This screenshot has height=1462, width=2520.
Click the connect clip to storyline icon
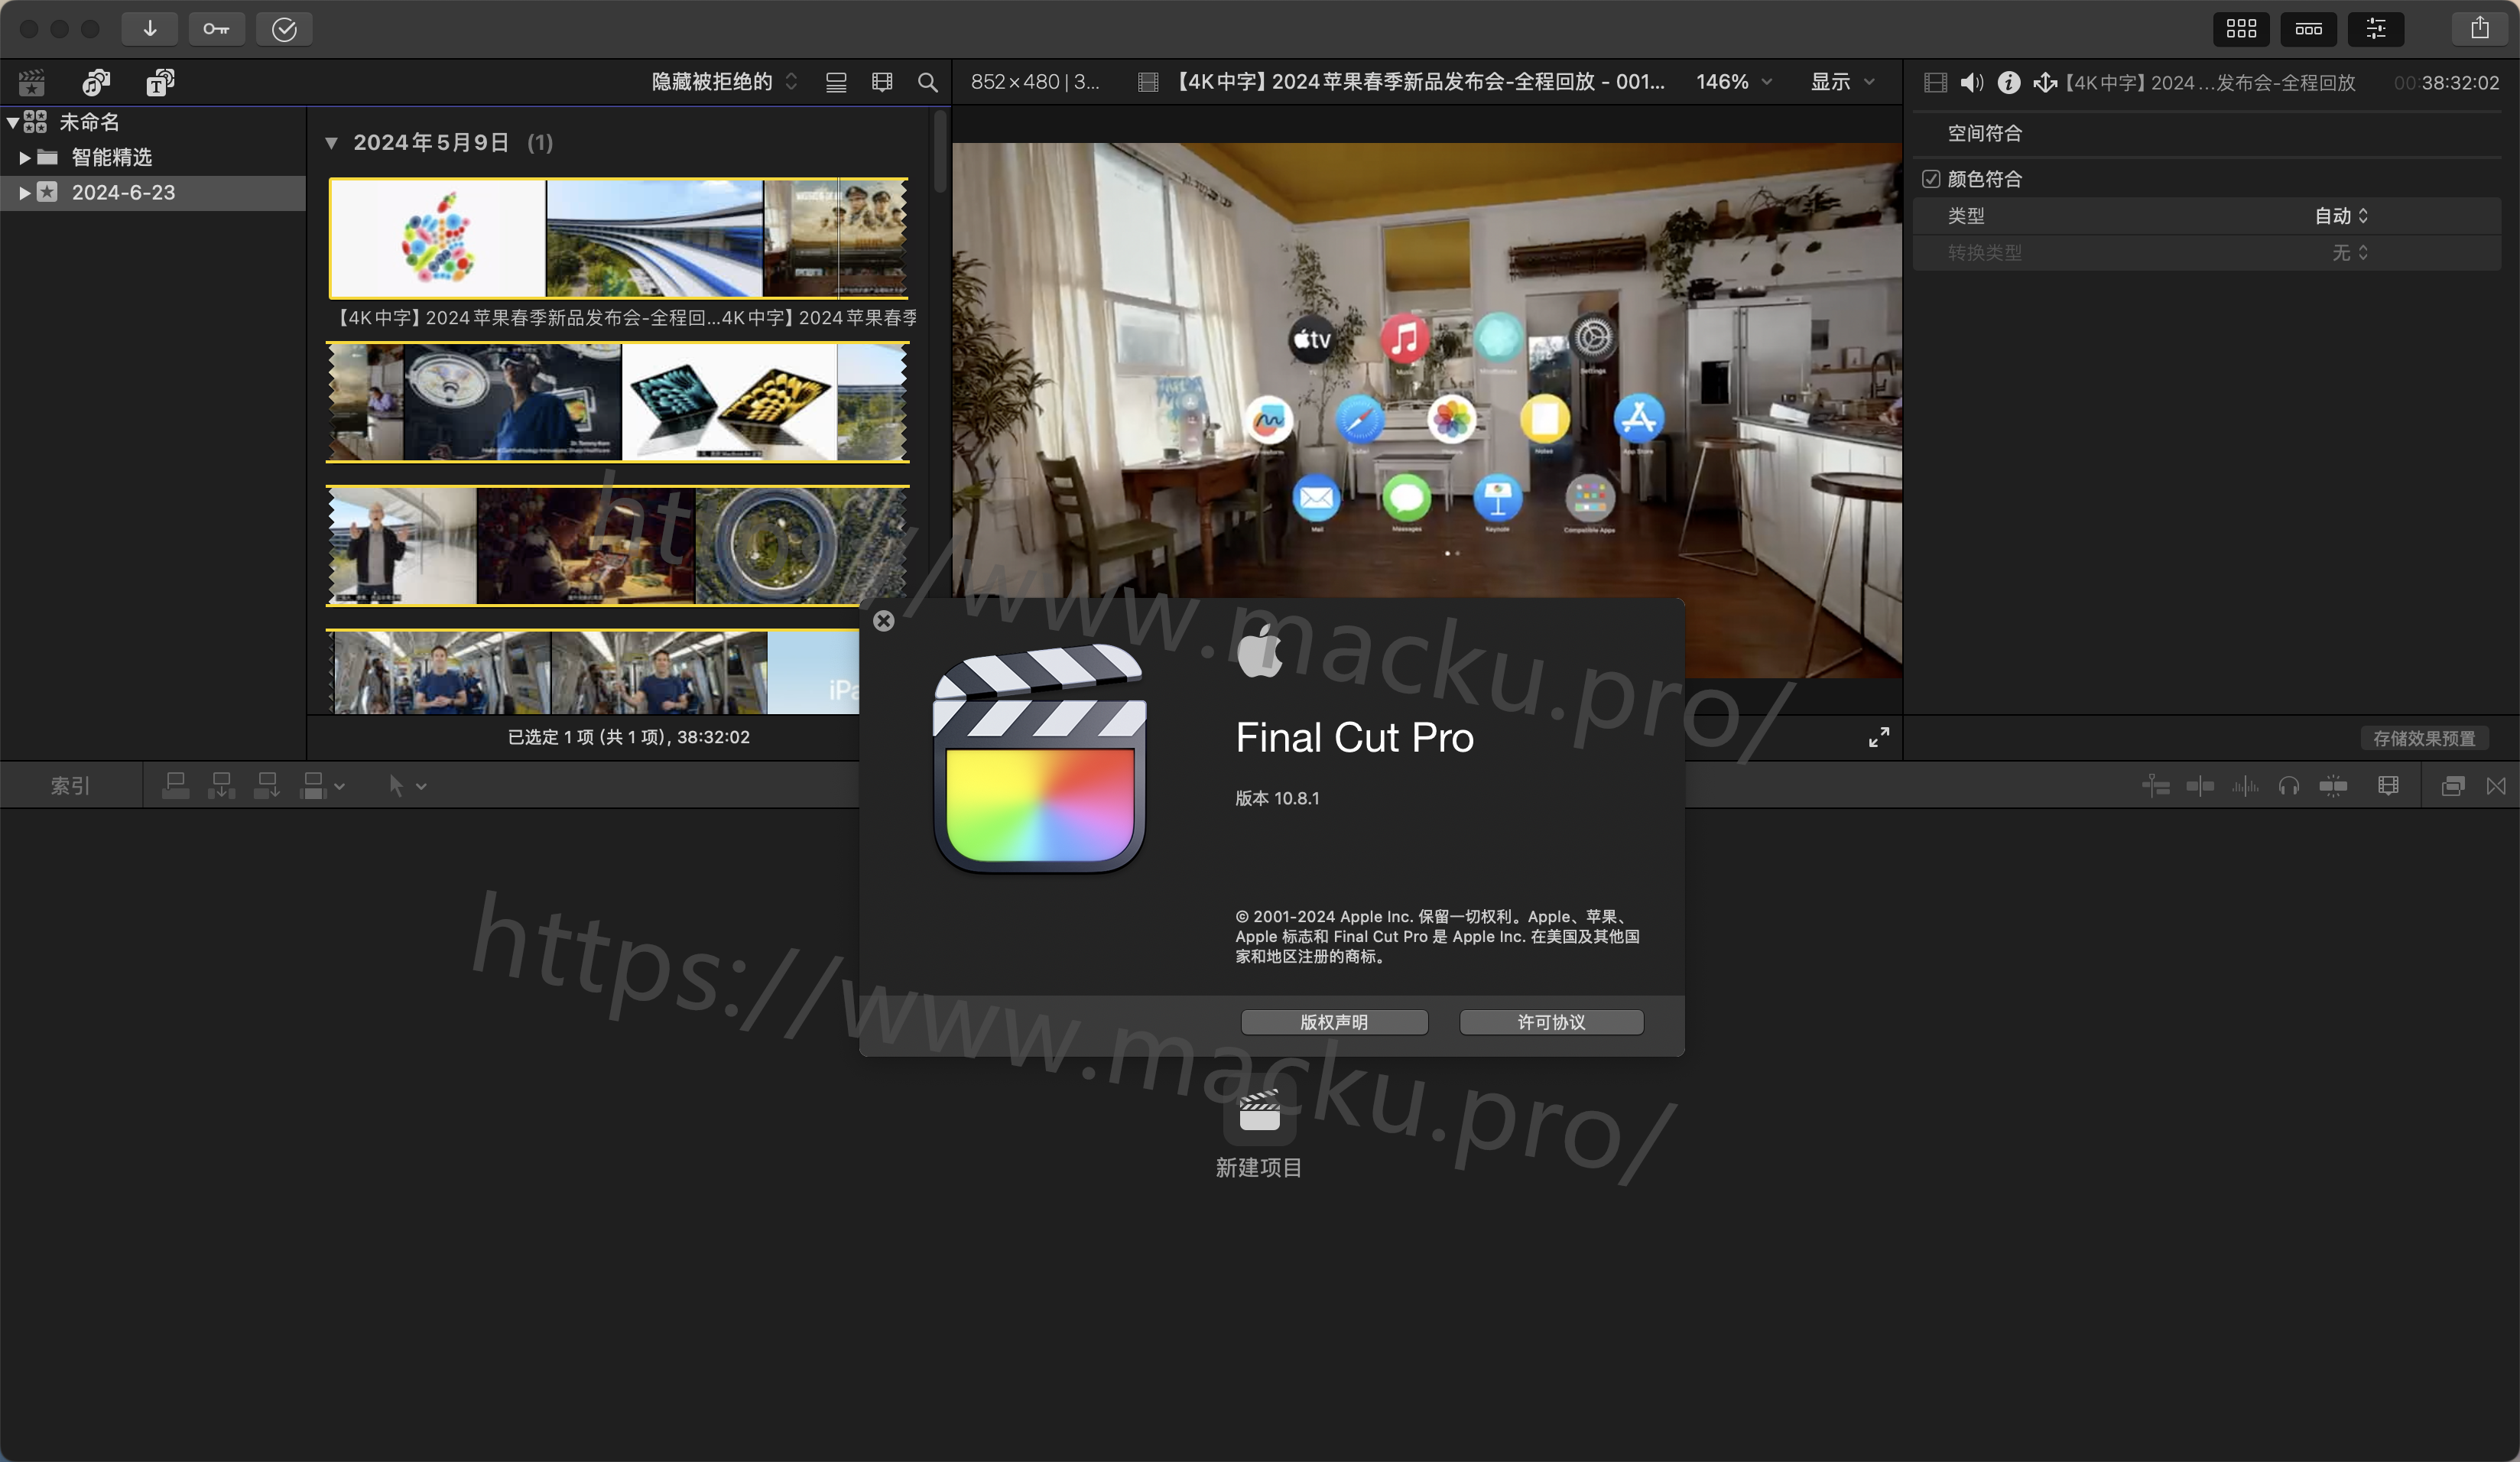[x=176, y=786]
